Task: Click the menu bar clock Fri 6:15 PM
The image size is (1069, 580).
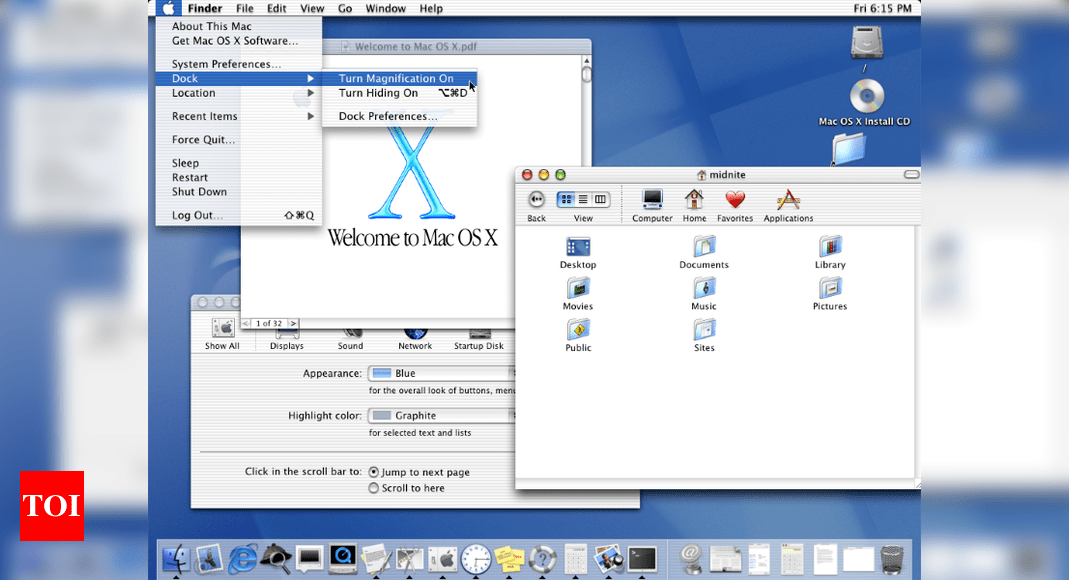Action: pos(882,8)
